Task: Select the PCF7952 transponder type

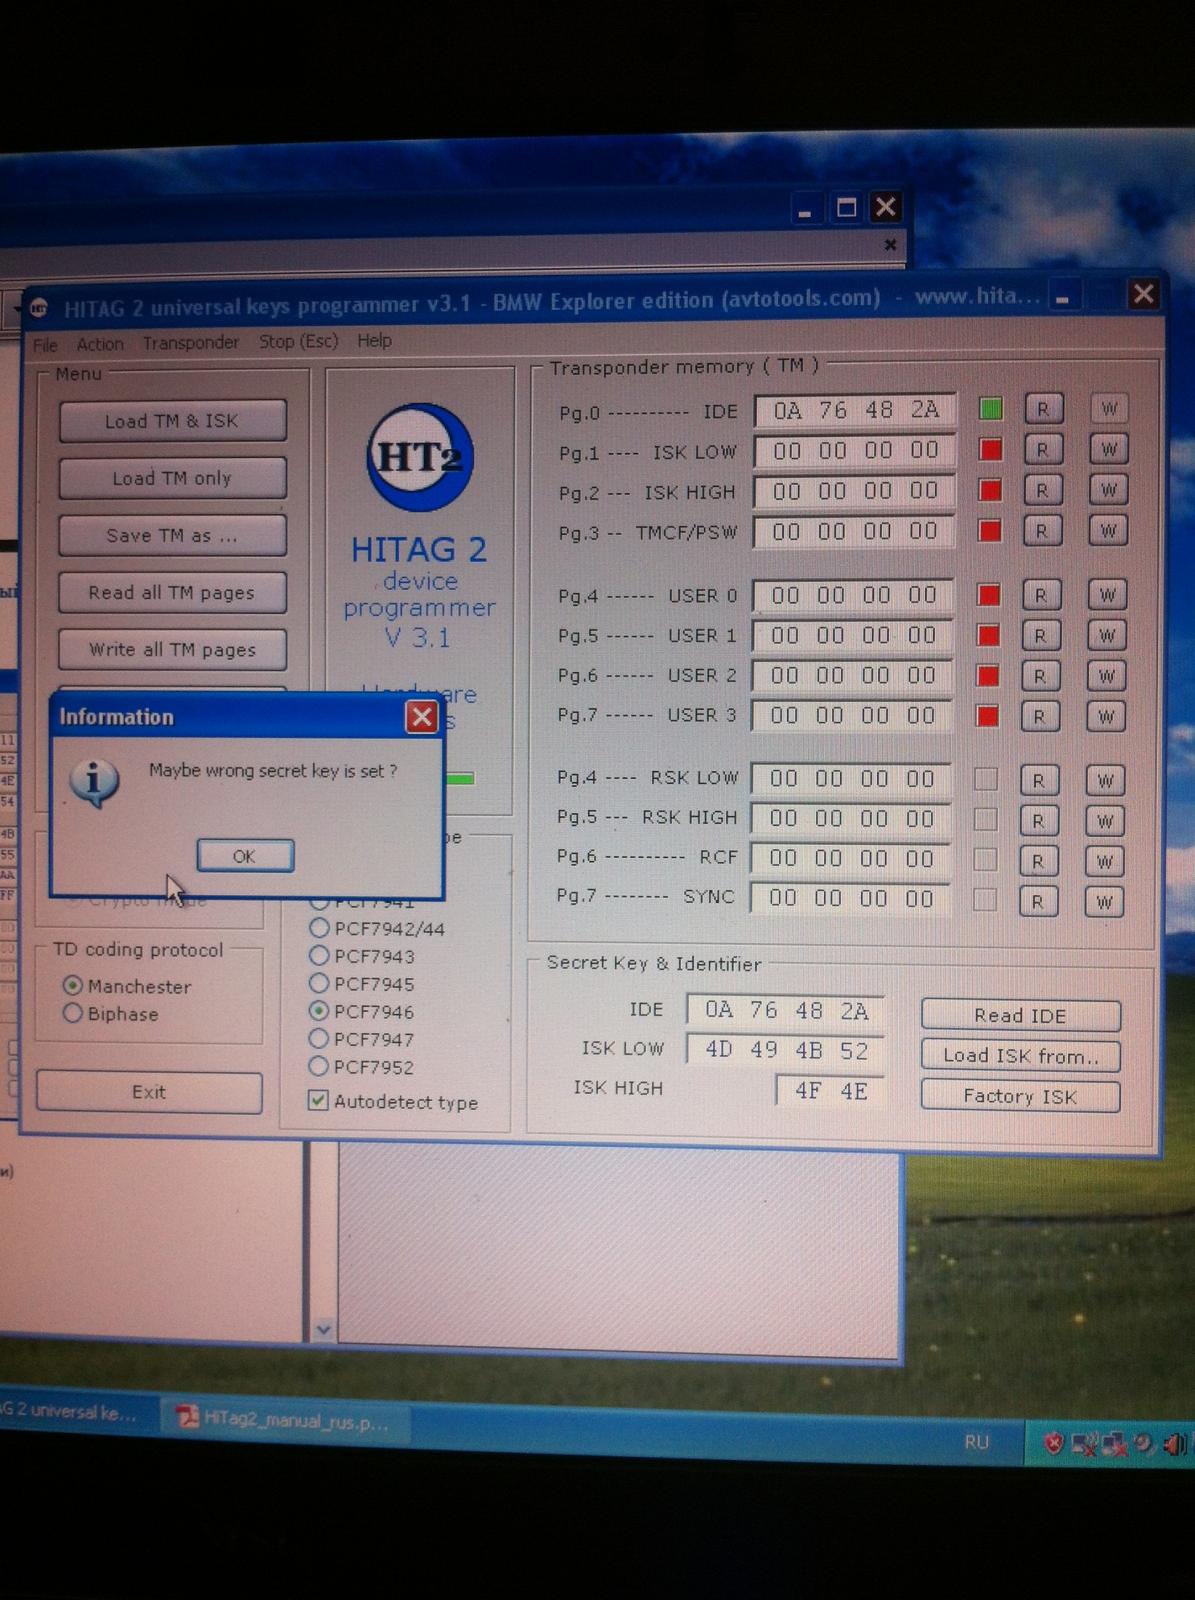Action: pos(362,1067)
